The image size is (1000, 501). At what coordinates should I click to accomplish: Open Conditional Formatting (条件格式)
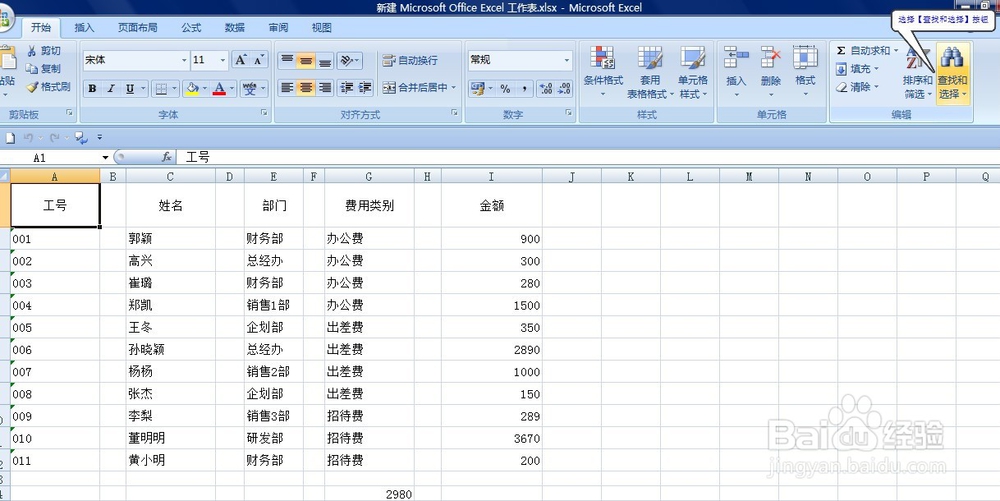[x=603, y=71]
